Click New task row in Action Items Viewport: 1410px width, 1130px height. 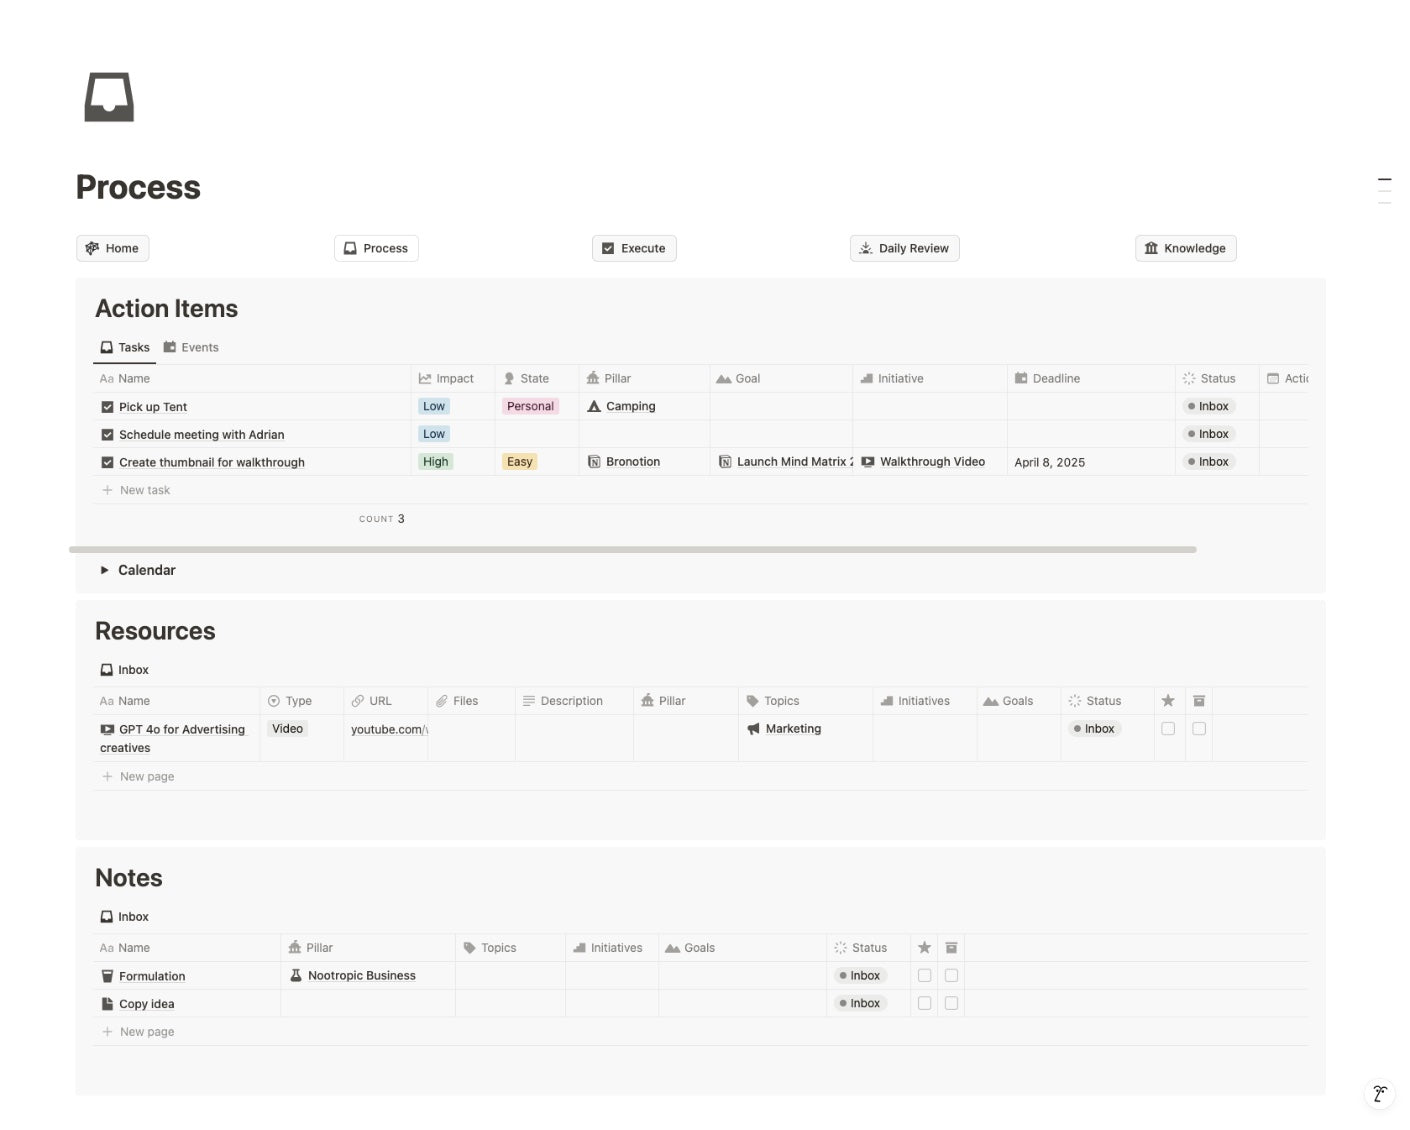tap(144, 490)
